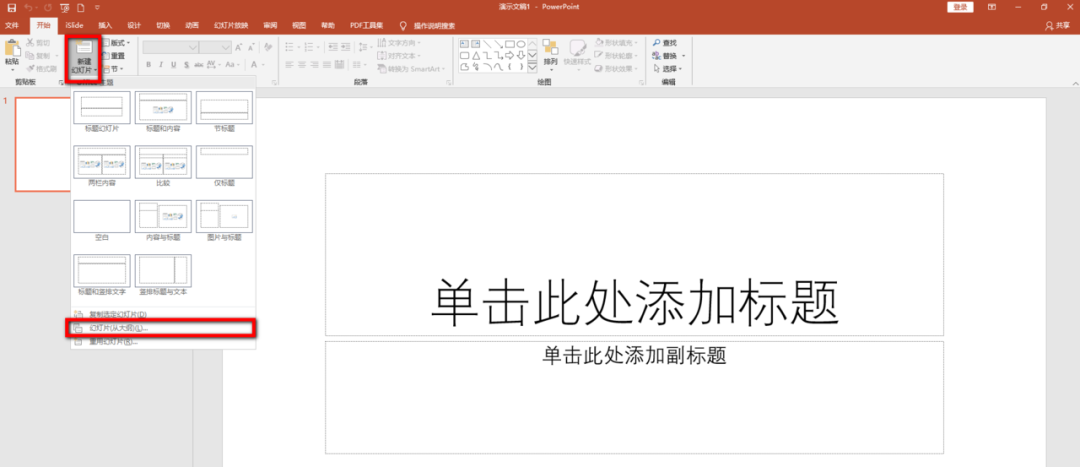This screenshot has width=1080, height=467.
Task: Open the Layout (版式) dropdown
Action: [x=117, y=43]
